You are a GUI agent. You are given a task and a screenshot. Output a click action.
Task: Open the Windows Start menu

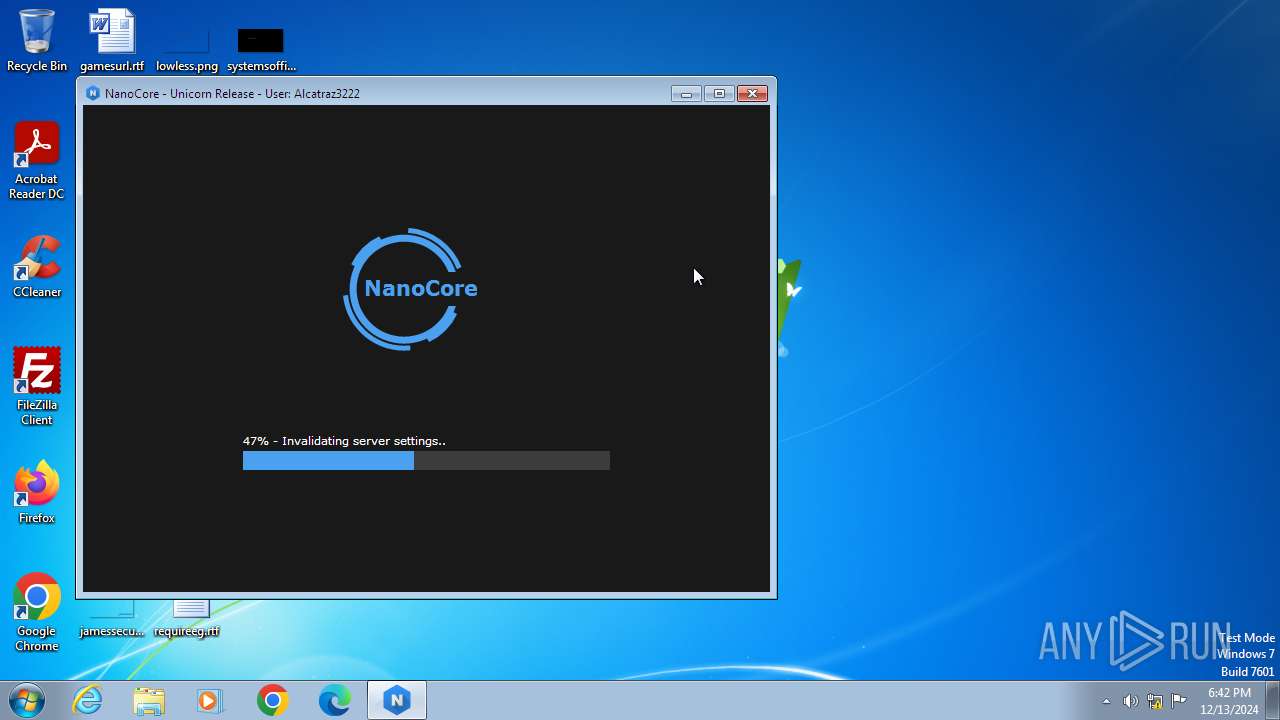pos(27,701)
